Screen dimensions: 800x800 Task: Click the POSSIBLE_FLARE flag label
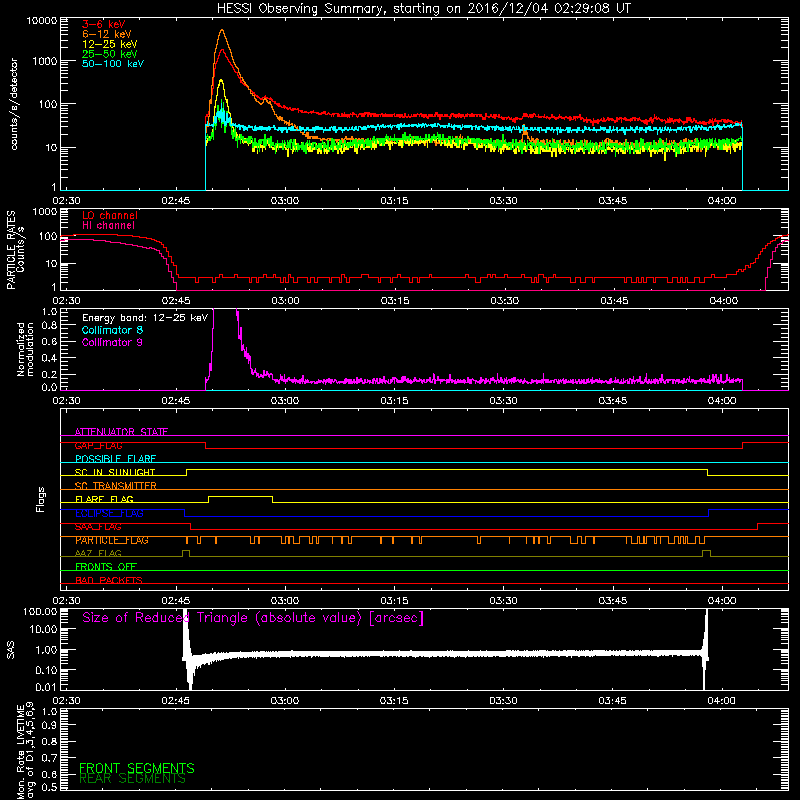click(115, 459)
